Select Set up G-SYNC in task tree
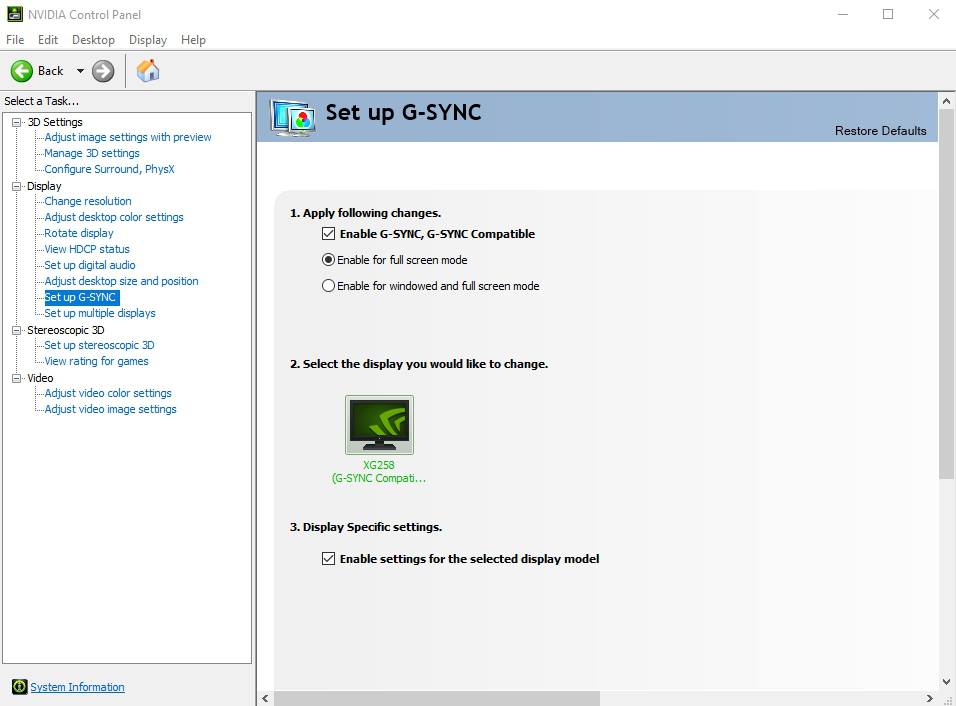This screenshot has height=706, width=956. coord(81,297)
